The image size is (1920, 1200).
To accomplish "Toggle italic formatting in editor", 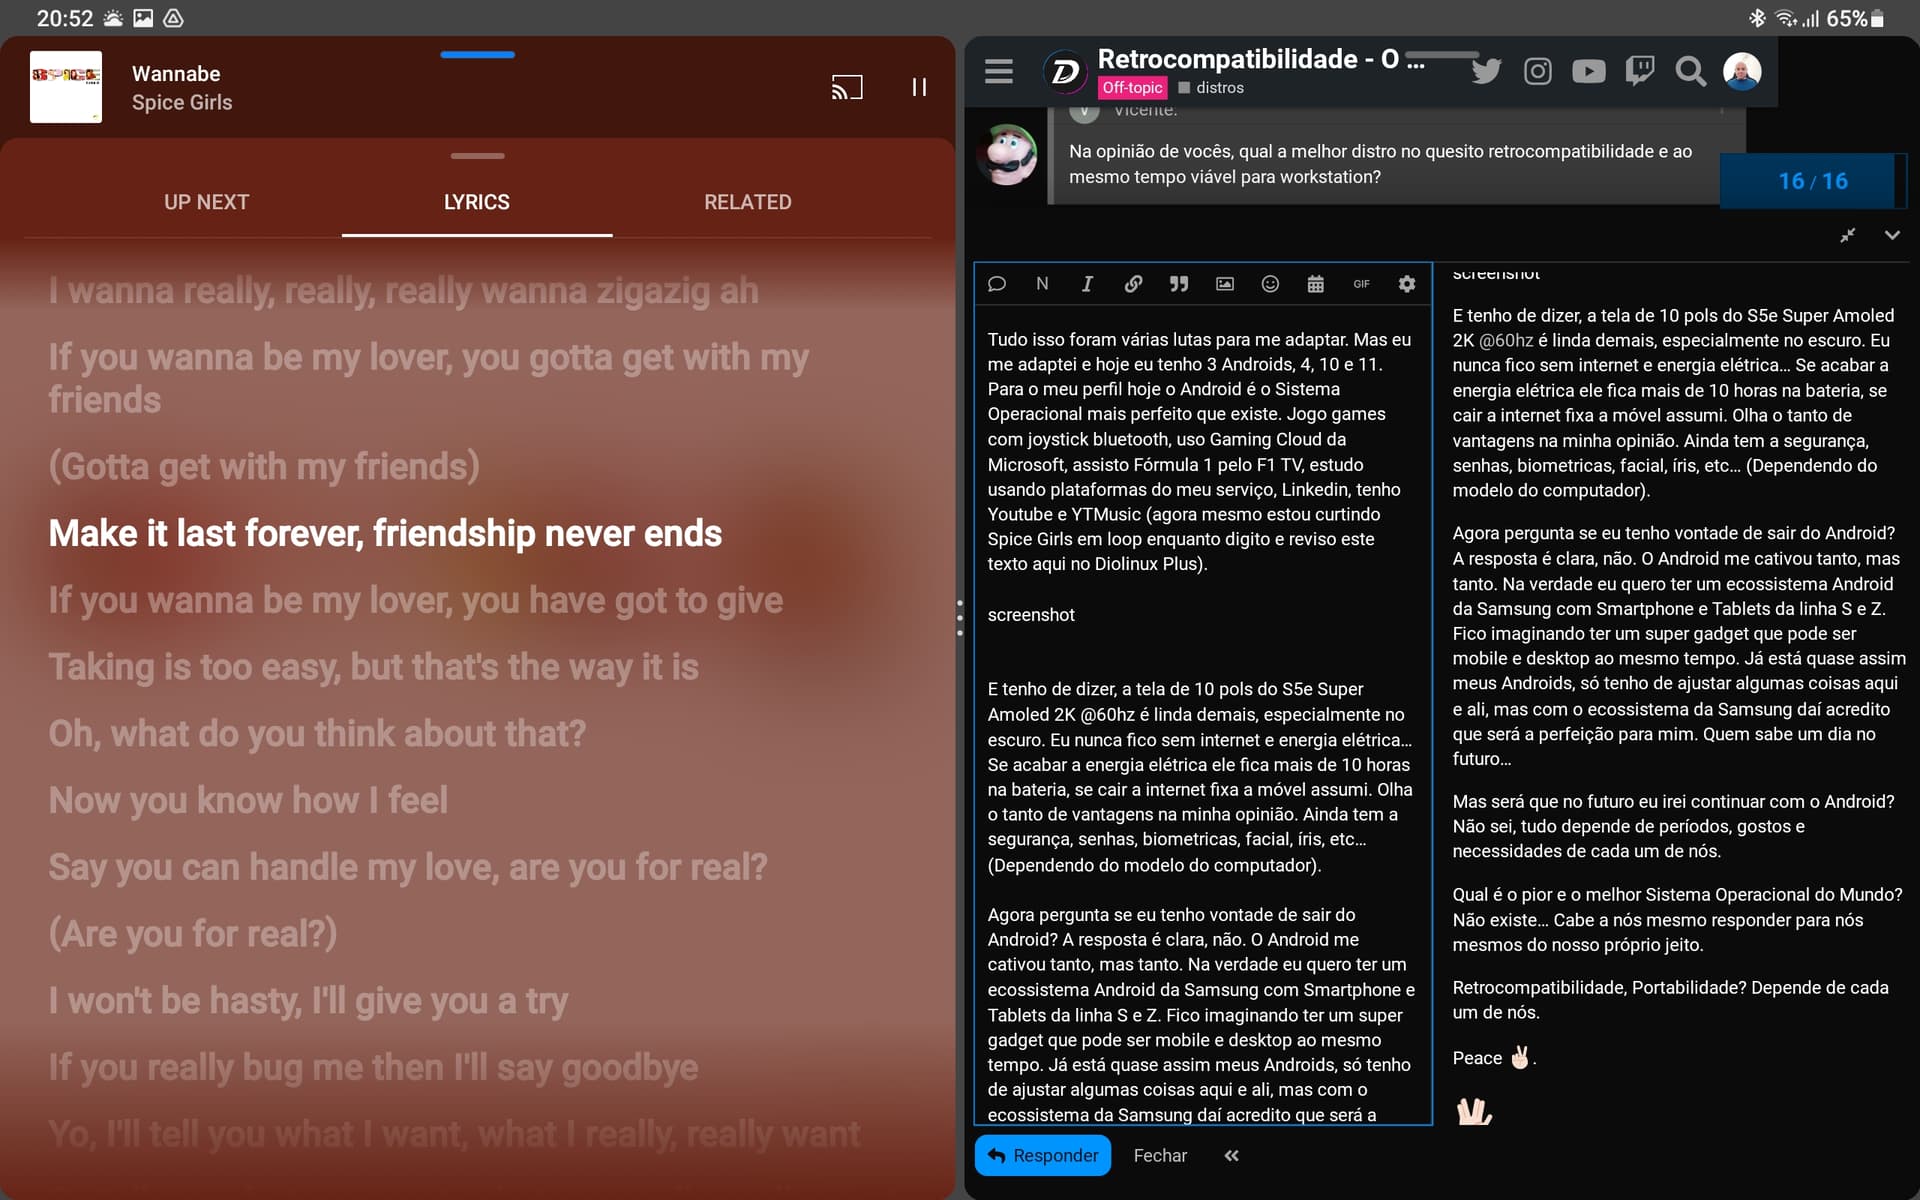I will point(1087,284).
